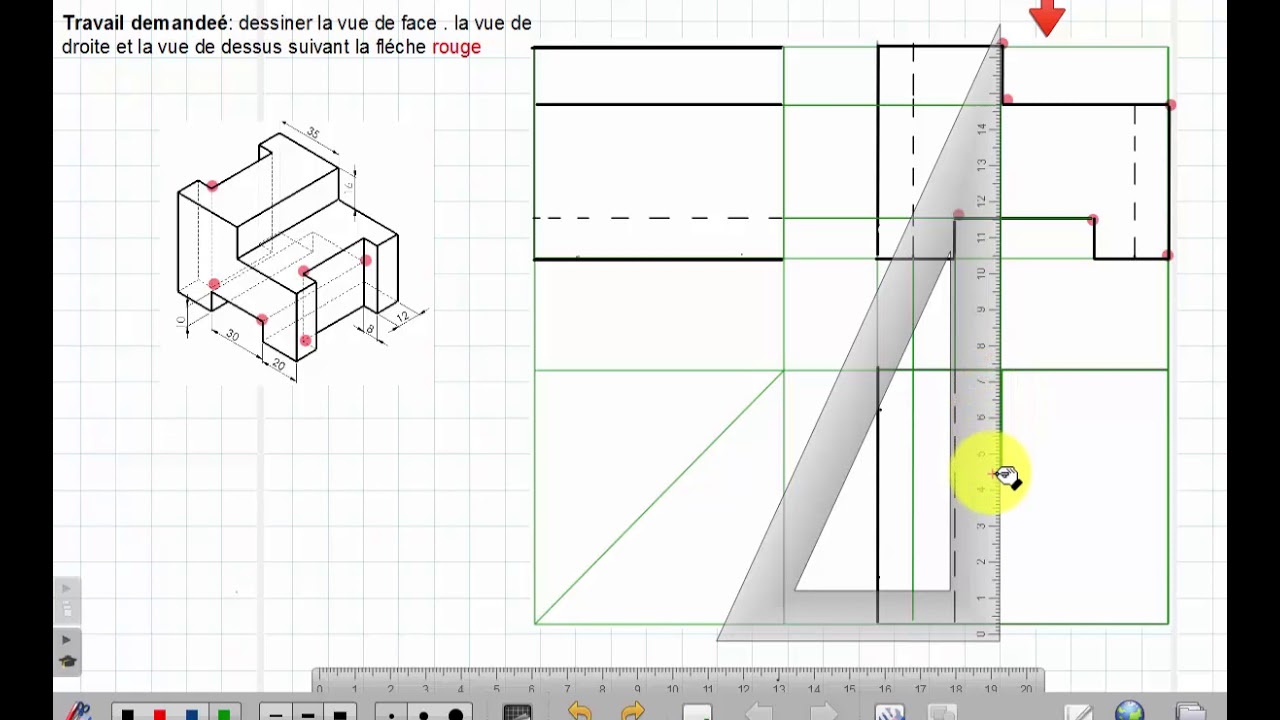
Task: Click the horizontal ruler tool
Action: 679,681
